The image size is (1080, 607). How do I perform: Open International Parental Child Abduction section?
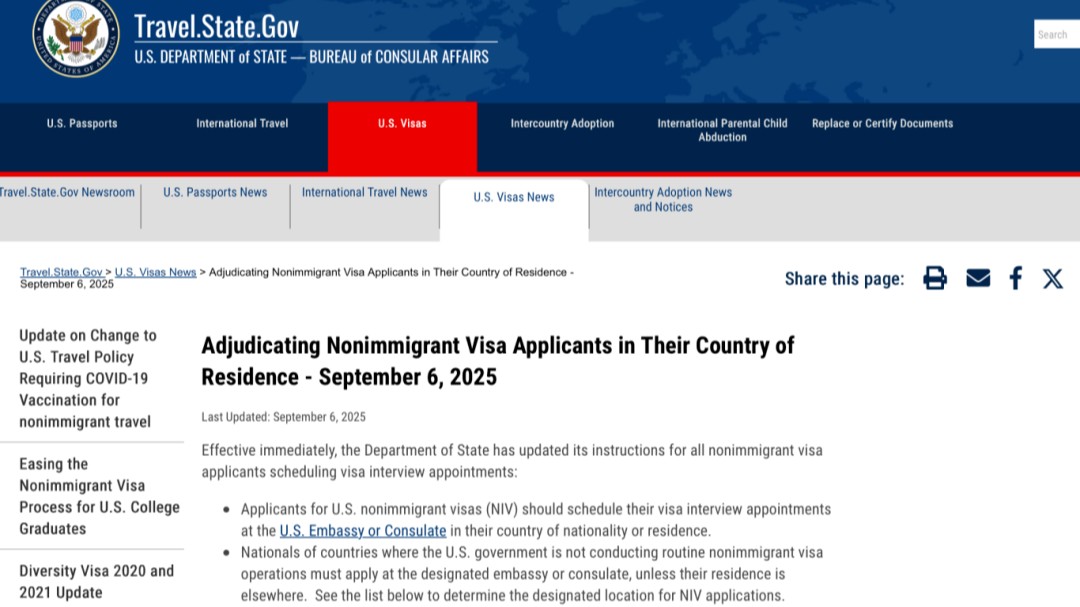722,130
